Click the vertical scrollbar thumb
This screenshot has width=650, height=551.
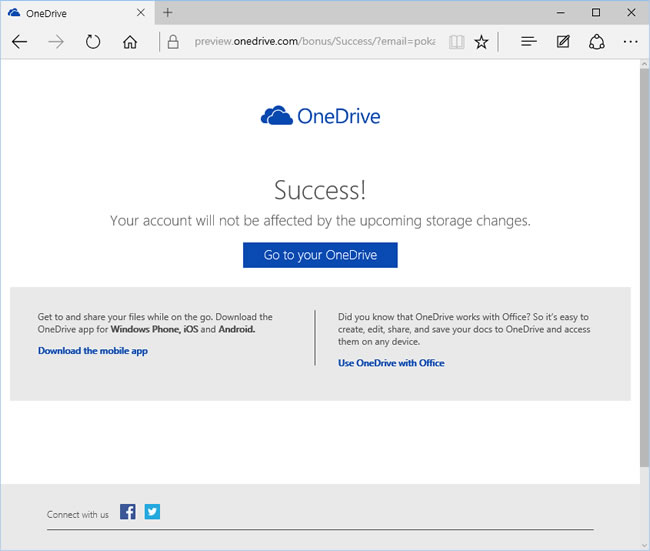644,268
